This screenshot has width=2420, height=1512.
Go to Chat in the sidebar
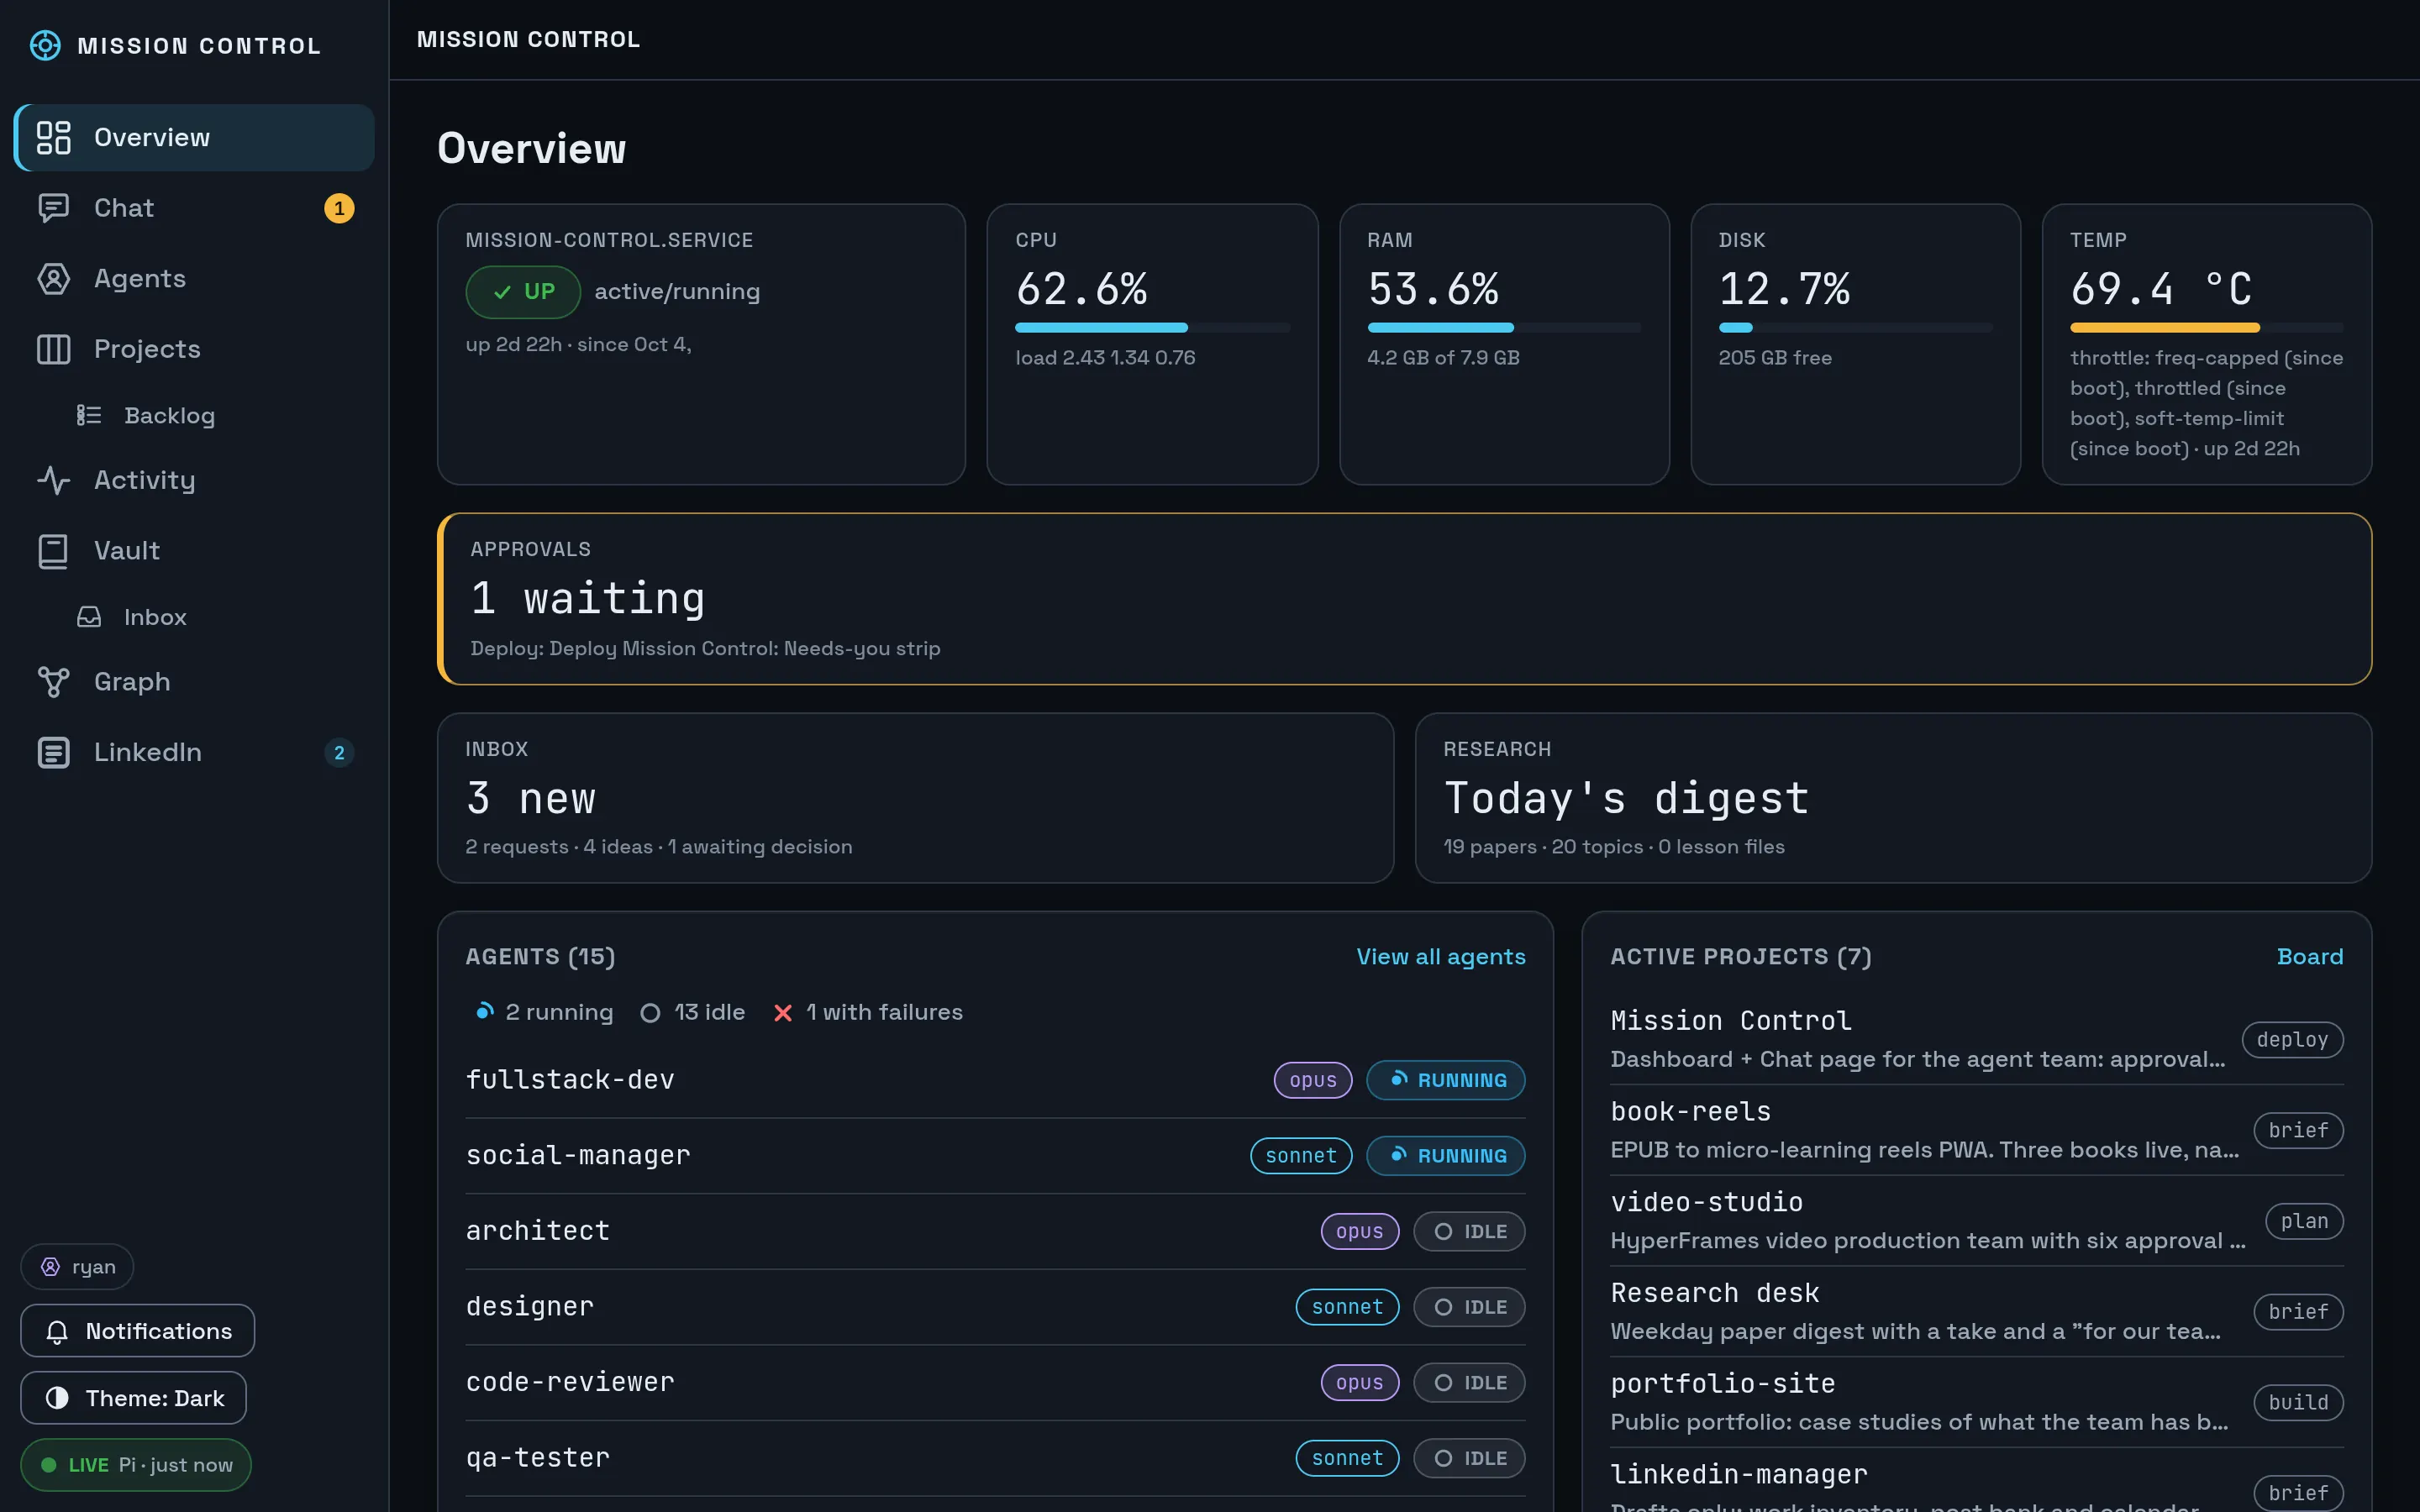pyautogui.click(x=194, y=208)
